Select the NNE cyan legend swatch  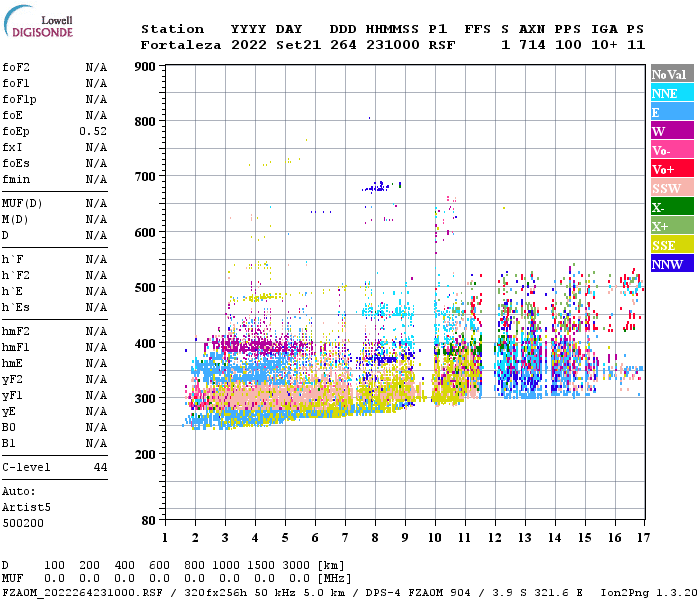pos(672,93)
